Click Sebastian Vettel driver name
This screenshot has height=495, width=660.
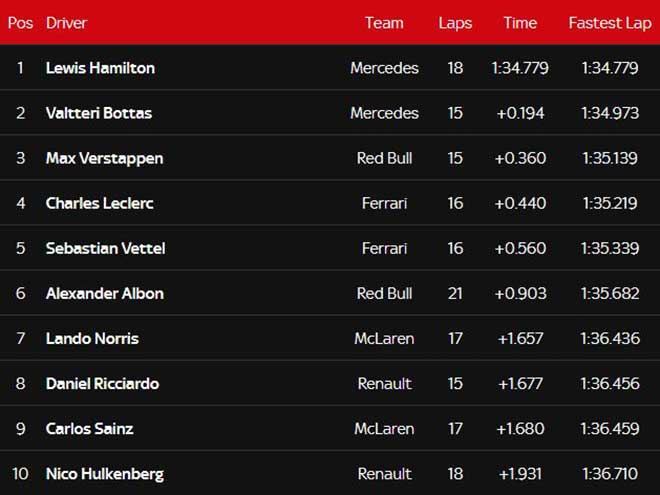(x=105, y=248)
